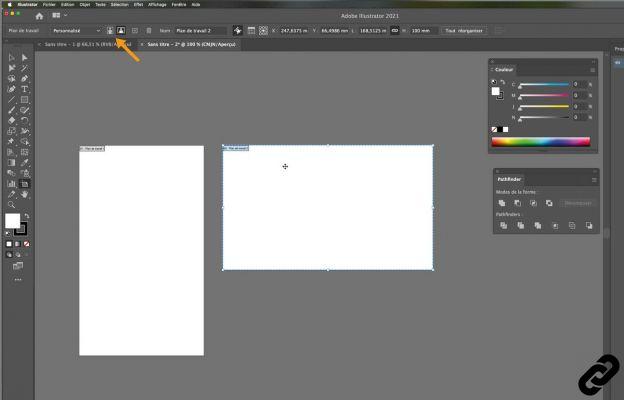Set artboard to portrait orientation

click(110, 31)
